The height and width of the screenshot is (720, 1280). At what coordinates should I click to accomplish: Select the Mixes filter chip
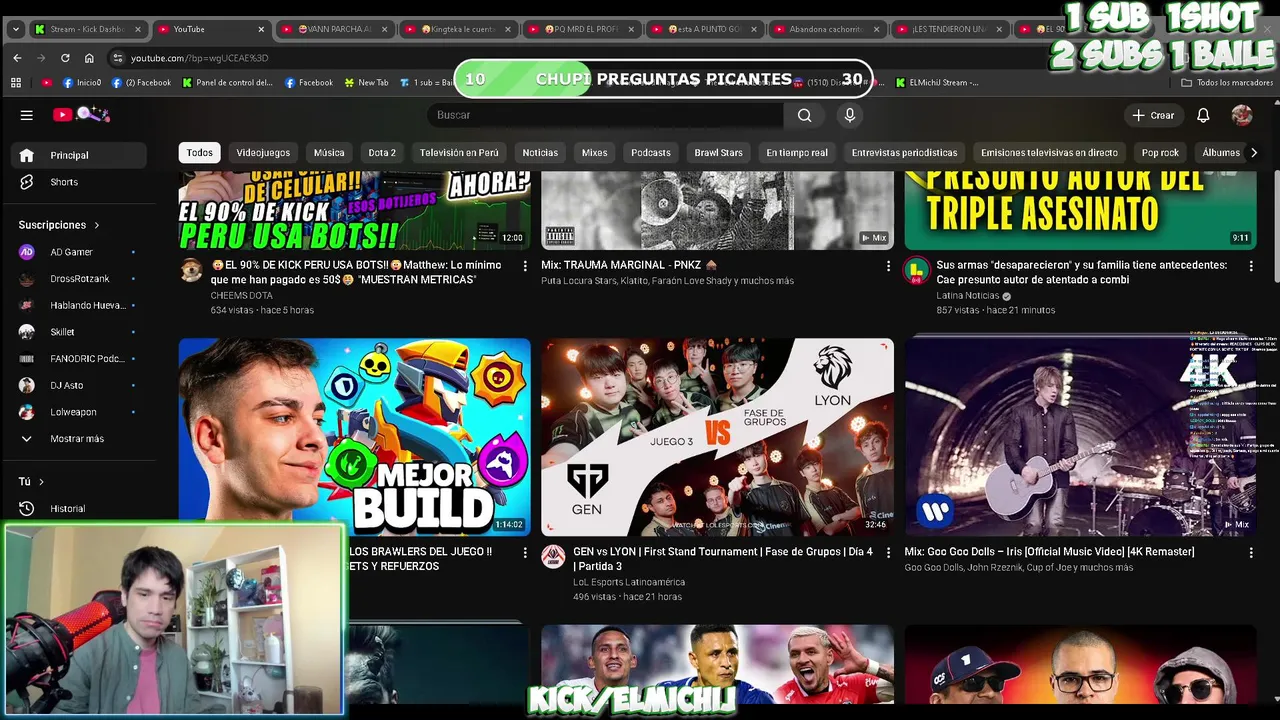pos(594,153)
